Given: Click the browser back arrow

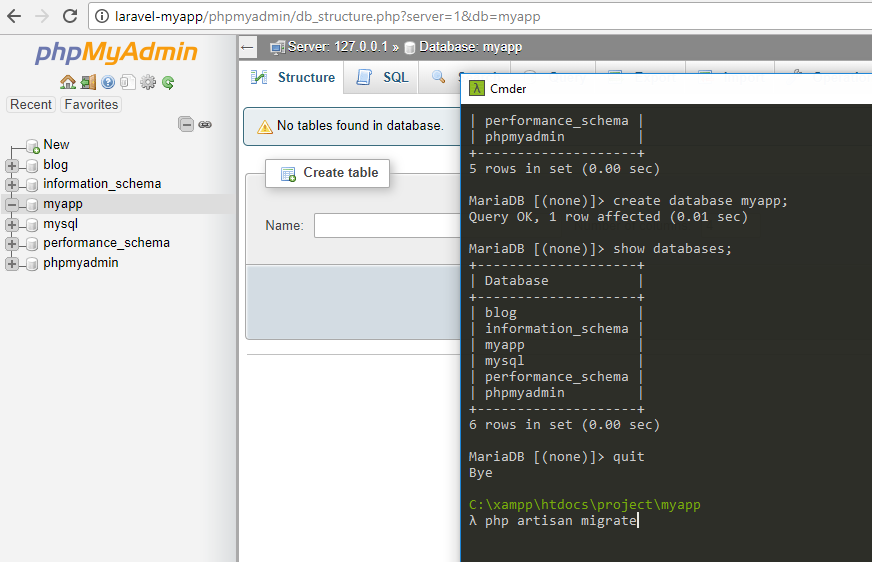Looking at the screenshot, I should tap(14, 16).
